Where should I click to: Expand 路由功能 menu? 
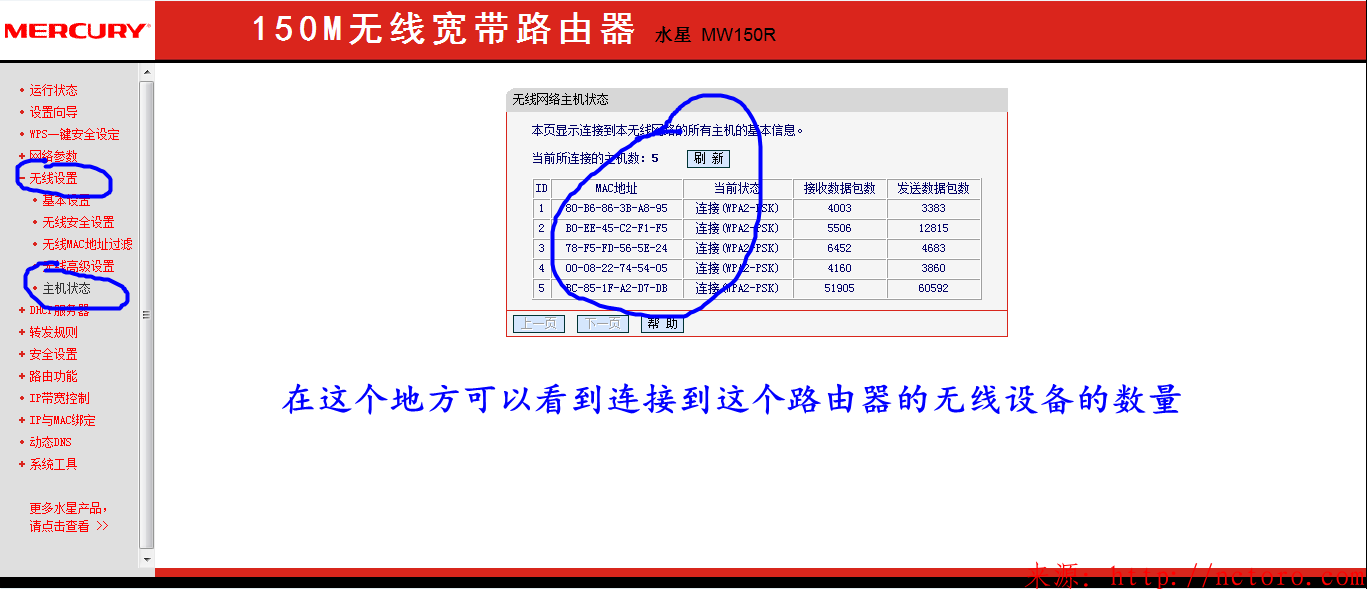click(x=53, y=376)
